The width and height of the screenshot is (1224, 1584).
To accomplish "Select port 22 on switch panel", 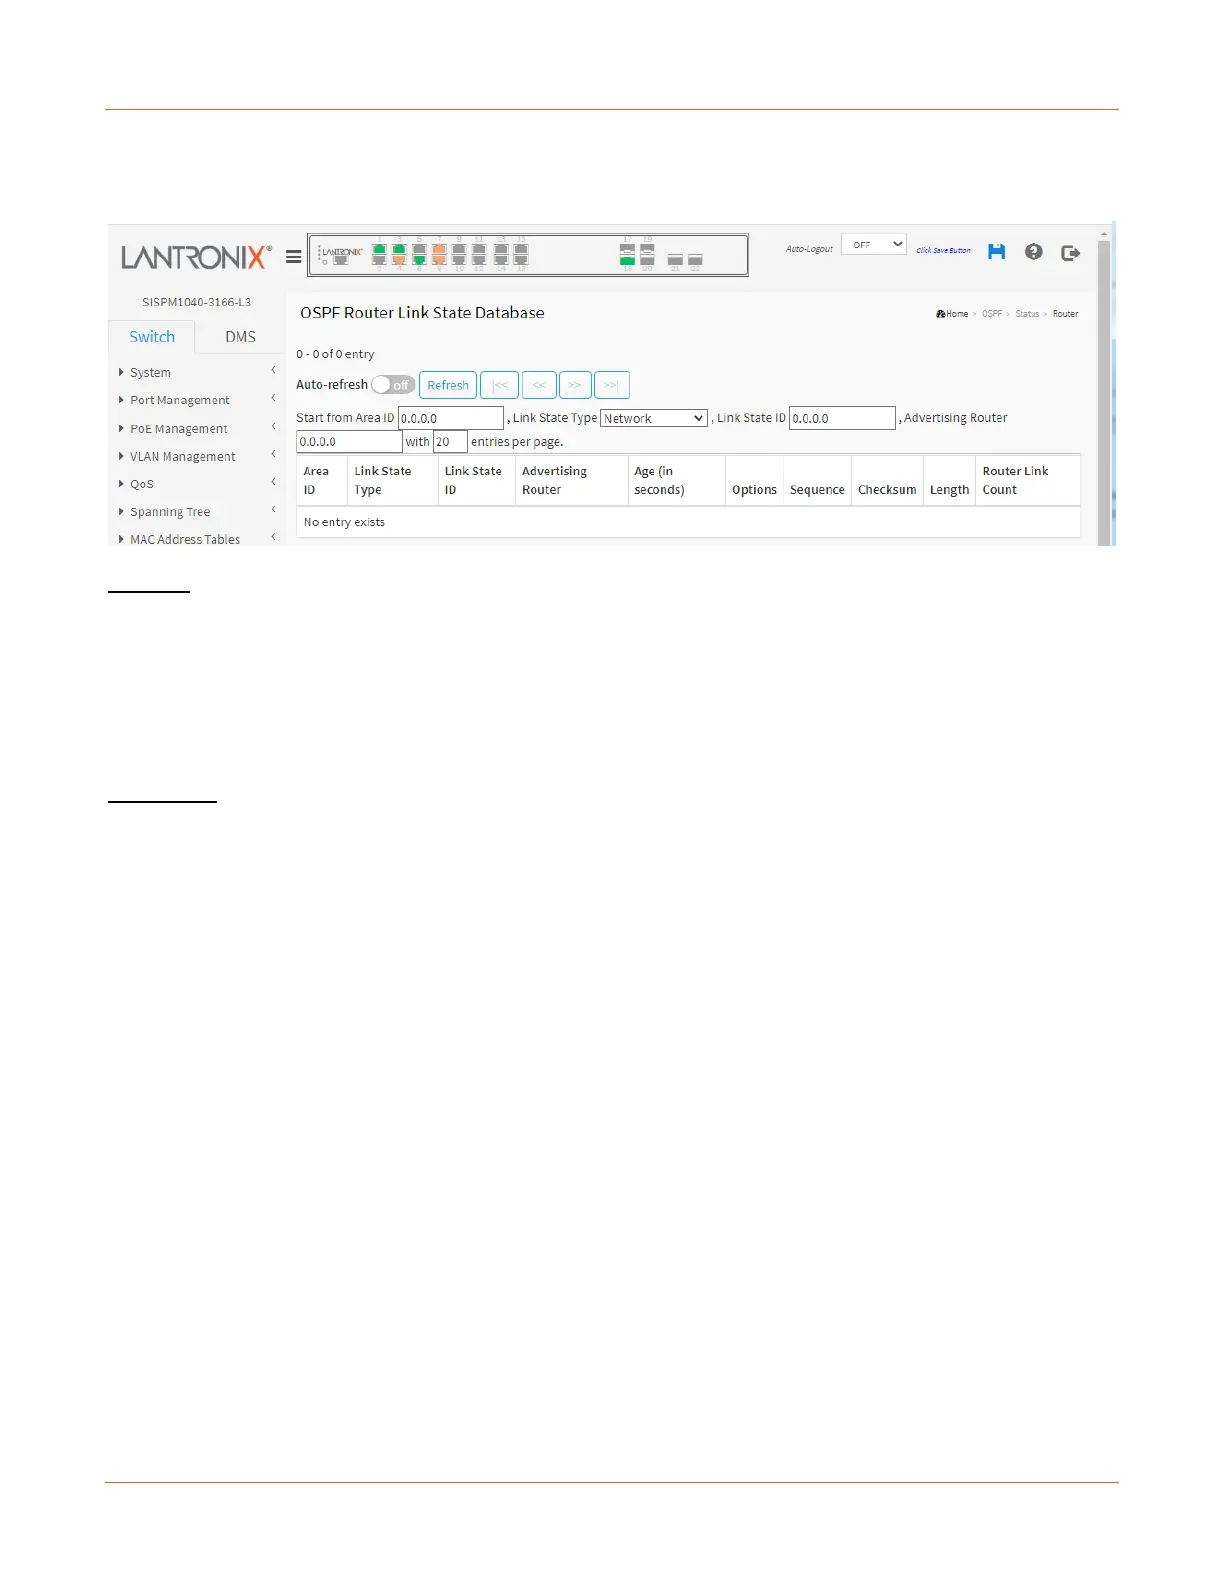I will 695,260.
